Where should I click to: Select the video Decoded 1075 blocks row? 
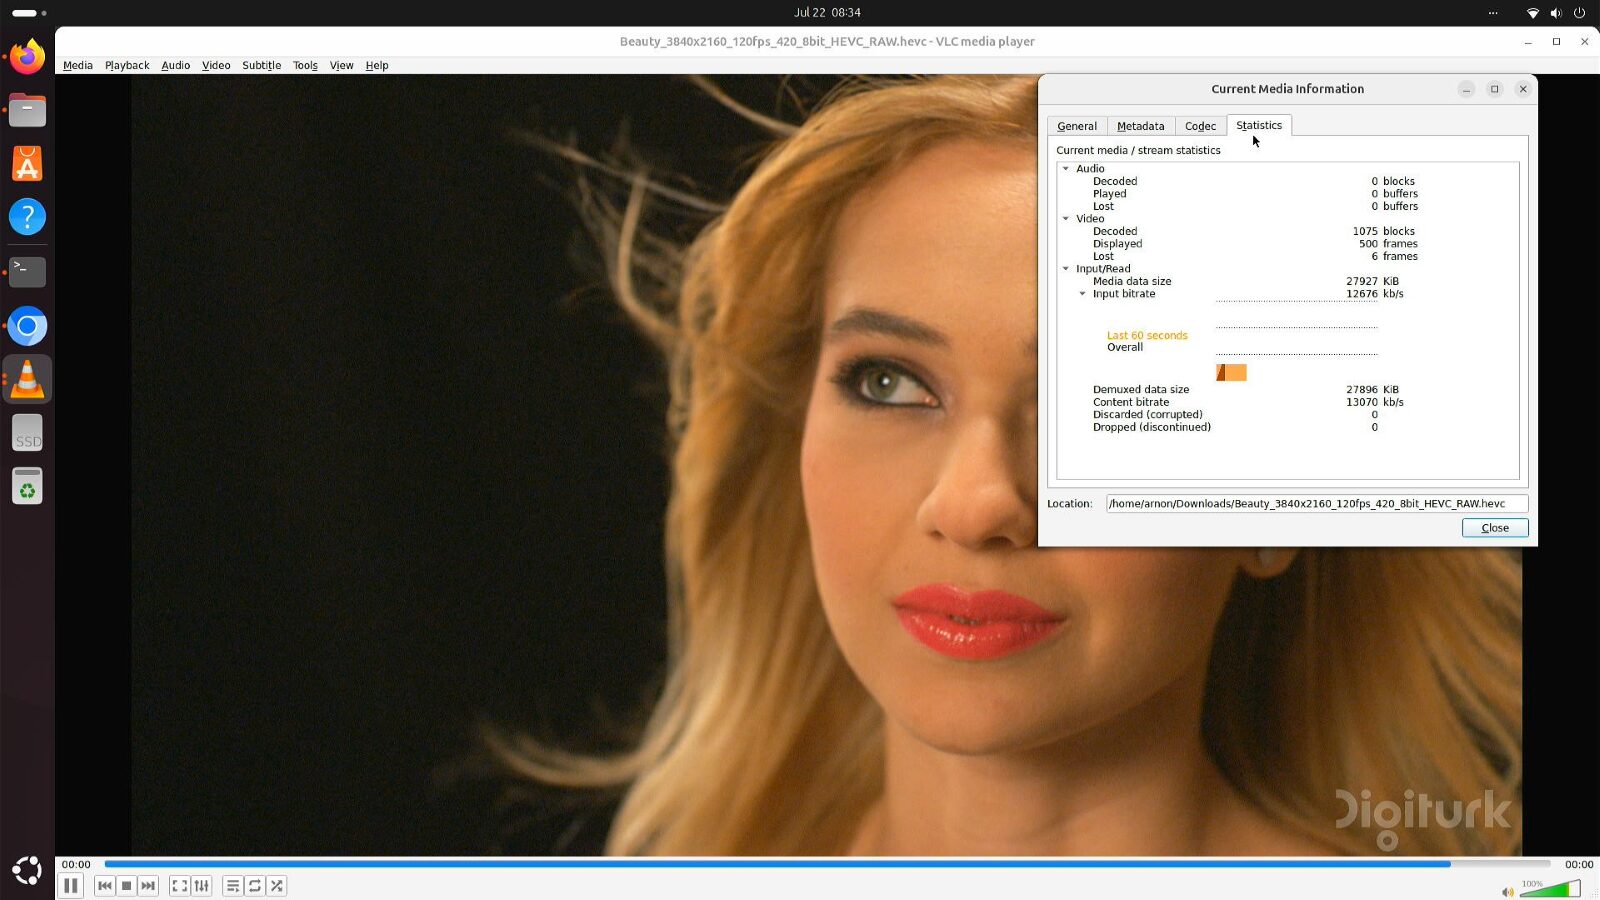click(1288, 232)
